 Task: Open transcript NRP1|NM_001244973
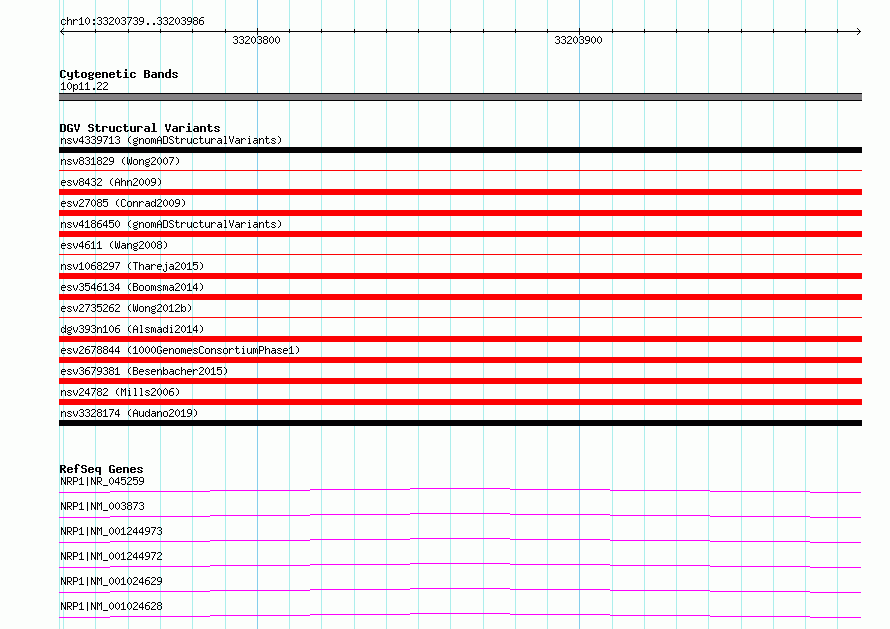coord(111,531)
